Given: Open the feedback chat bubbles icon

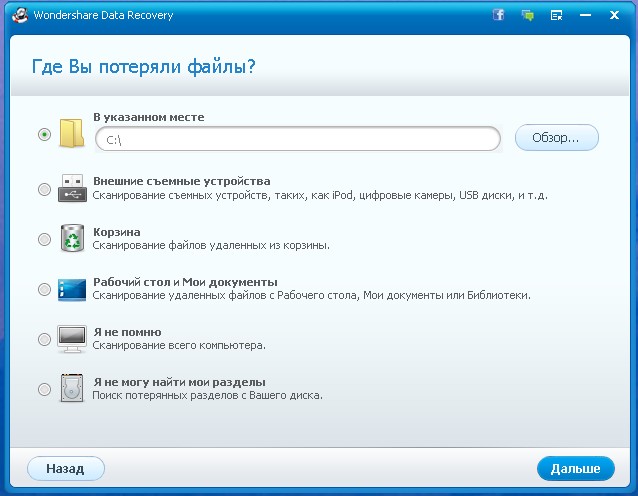Looking at the screenshot, I should click(527, 15).
